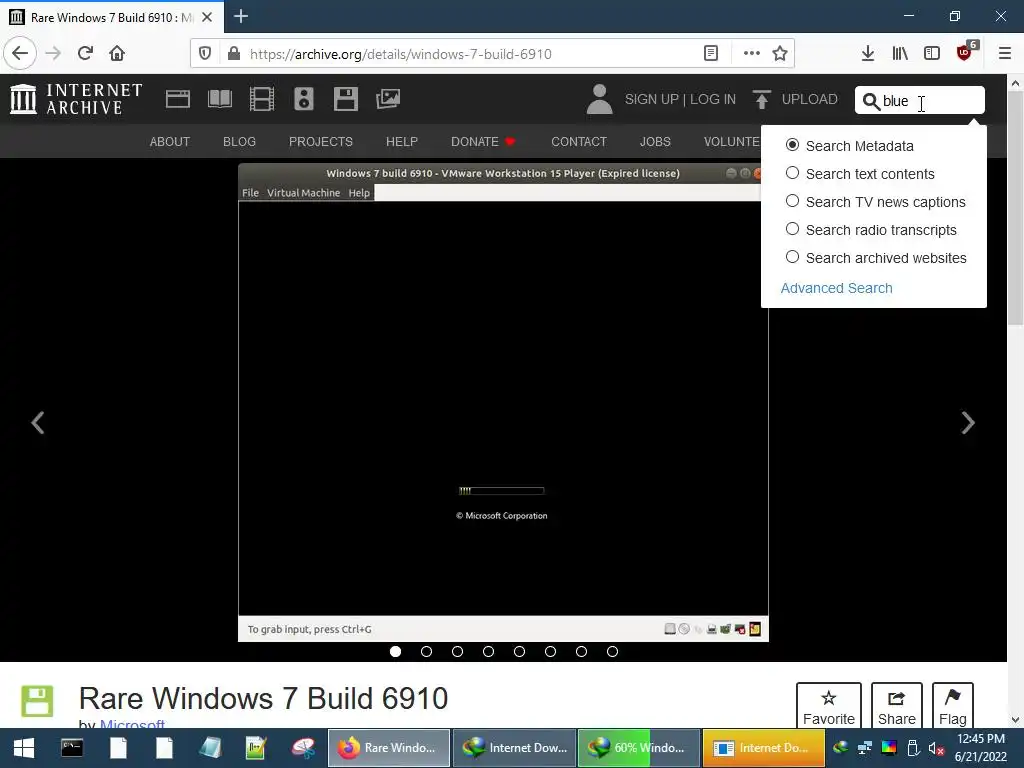Viewport: 1024px width, 768px height.
Task: Switch to the 60% Windo... download taskbar item
Action: 639,748
